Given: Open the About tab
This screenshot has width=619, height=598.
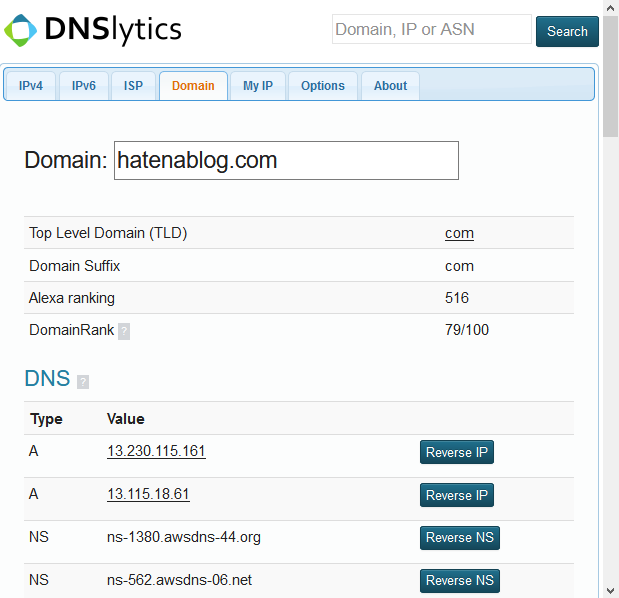Looking at the screenshot, I should (390, 86).
